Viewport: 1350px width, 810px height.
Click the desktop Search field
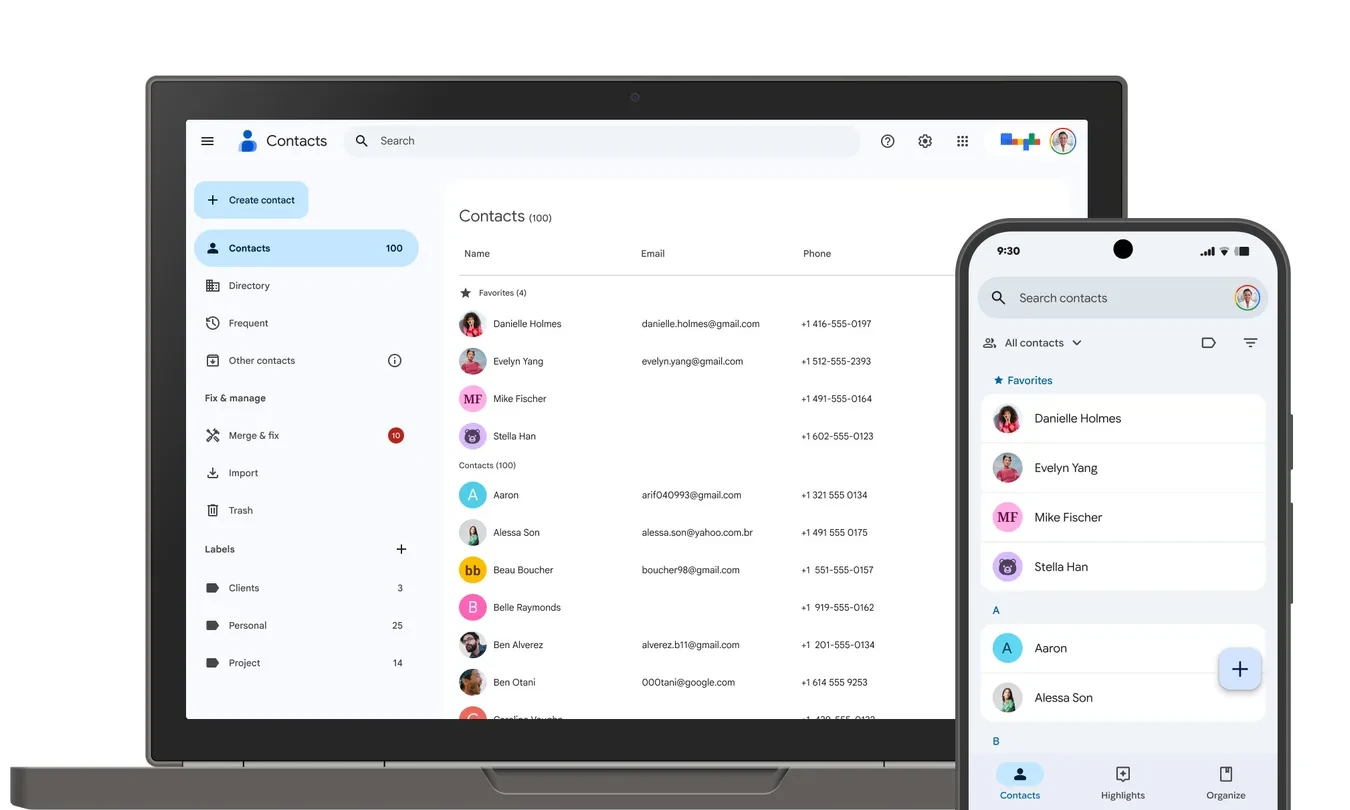[x=602, y=141]
